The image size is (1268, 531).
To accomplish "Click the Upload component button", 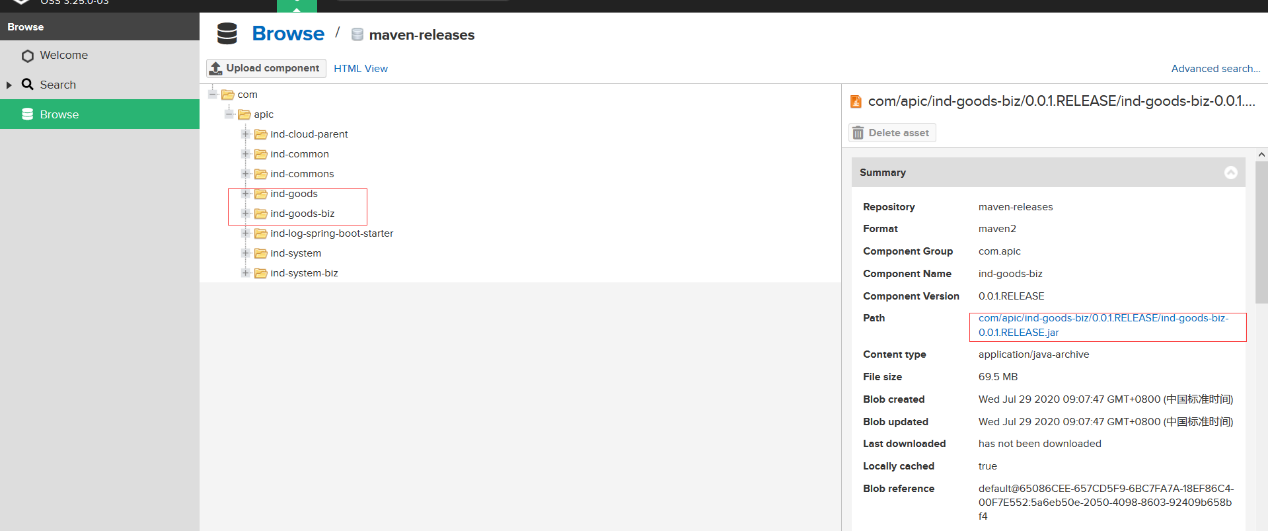I will coord(265,68).
